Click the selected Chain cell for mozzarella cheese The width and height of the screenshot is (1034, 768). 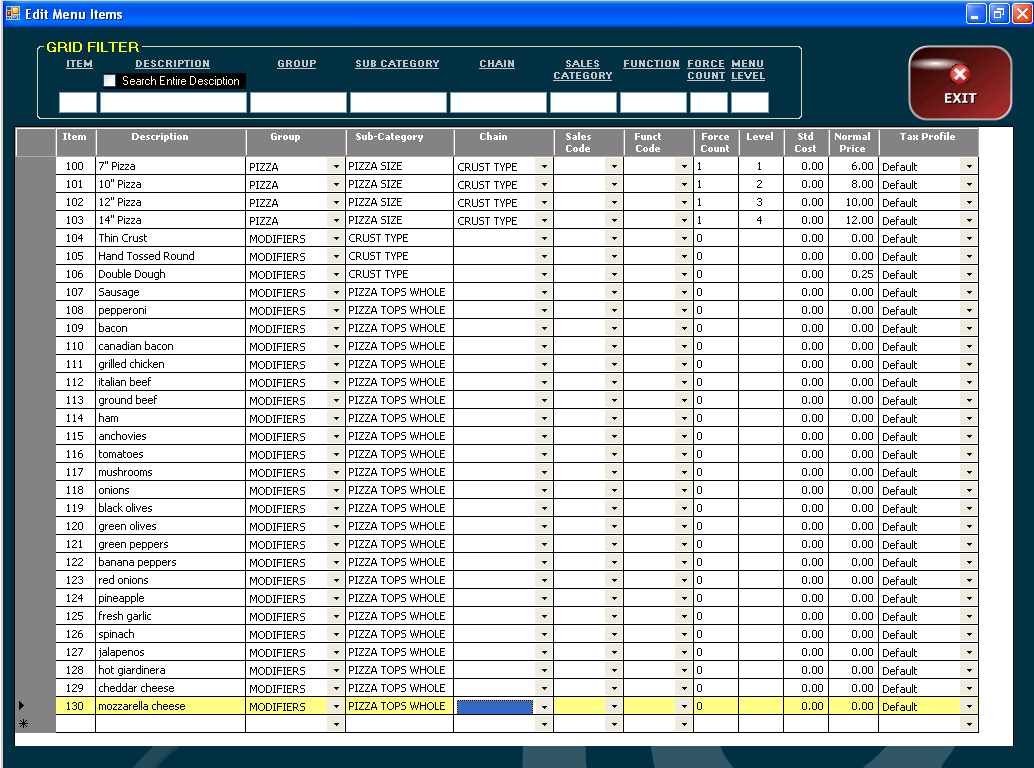click(x=495, y=707)
